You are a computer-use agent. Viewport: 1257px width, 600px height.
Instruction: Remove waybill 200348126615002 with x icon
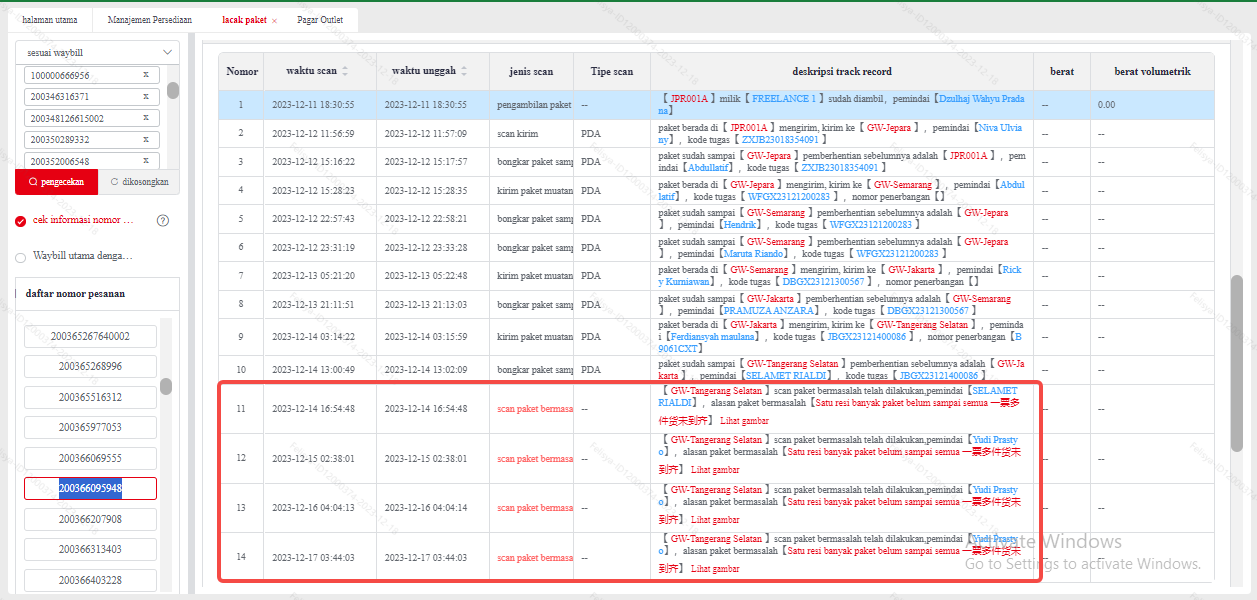145,118
